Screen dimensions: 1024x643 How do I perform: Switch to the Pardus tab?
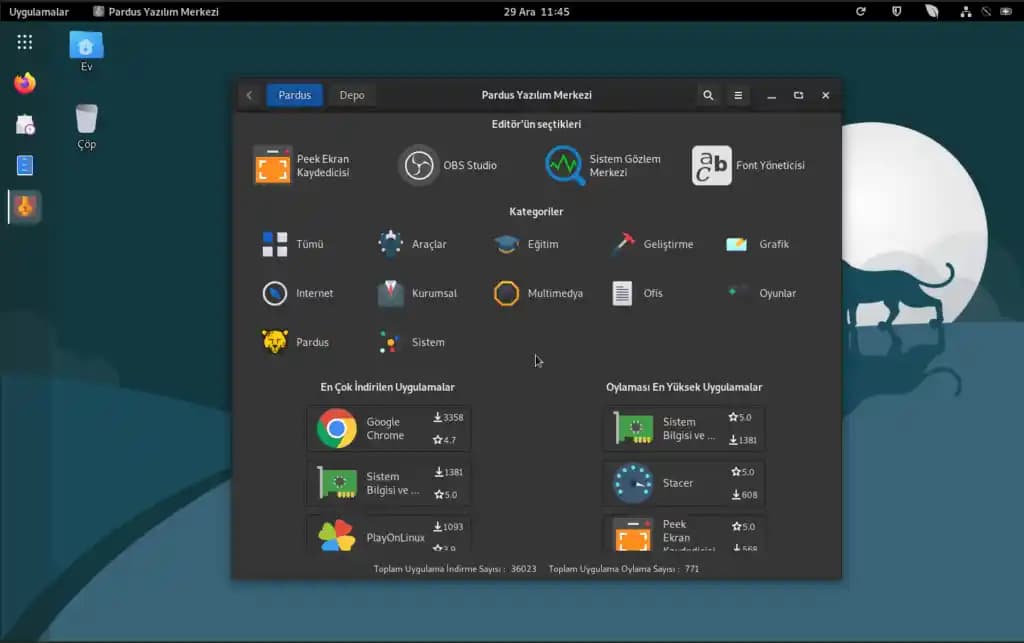(x=294, y=95)
